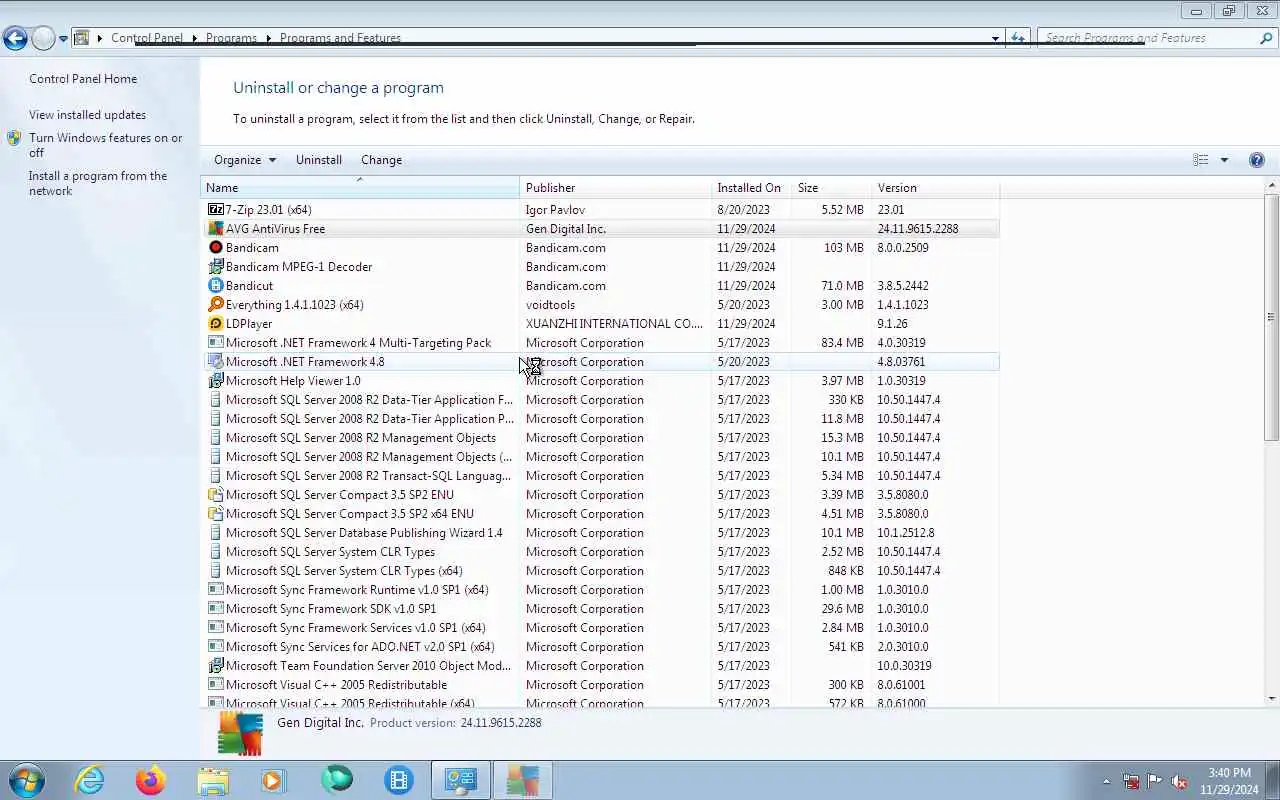The width and height of the screenshot is (1280, 800).
Task: Expand the arrow after Control Panel breadcrumb
Action: coord(194,38)
